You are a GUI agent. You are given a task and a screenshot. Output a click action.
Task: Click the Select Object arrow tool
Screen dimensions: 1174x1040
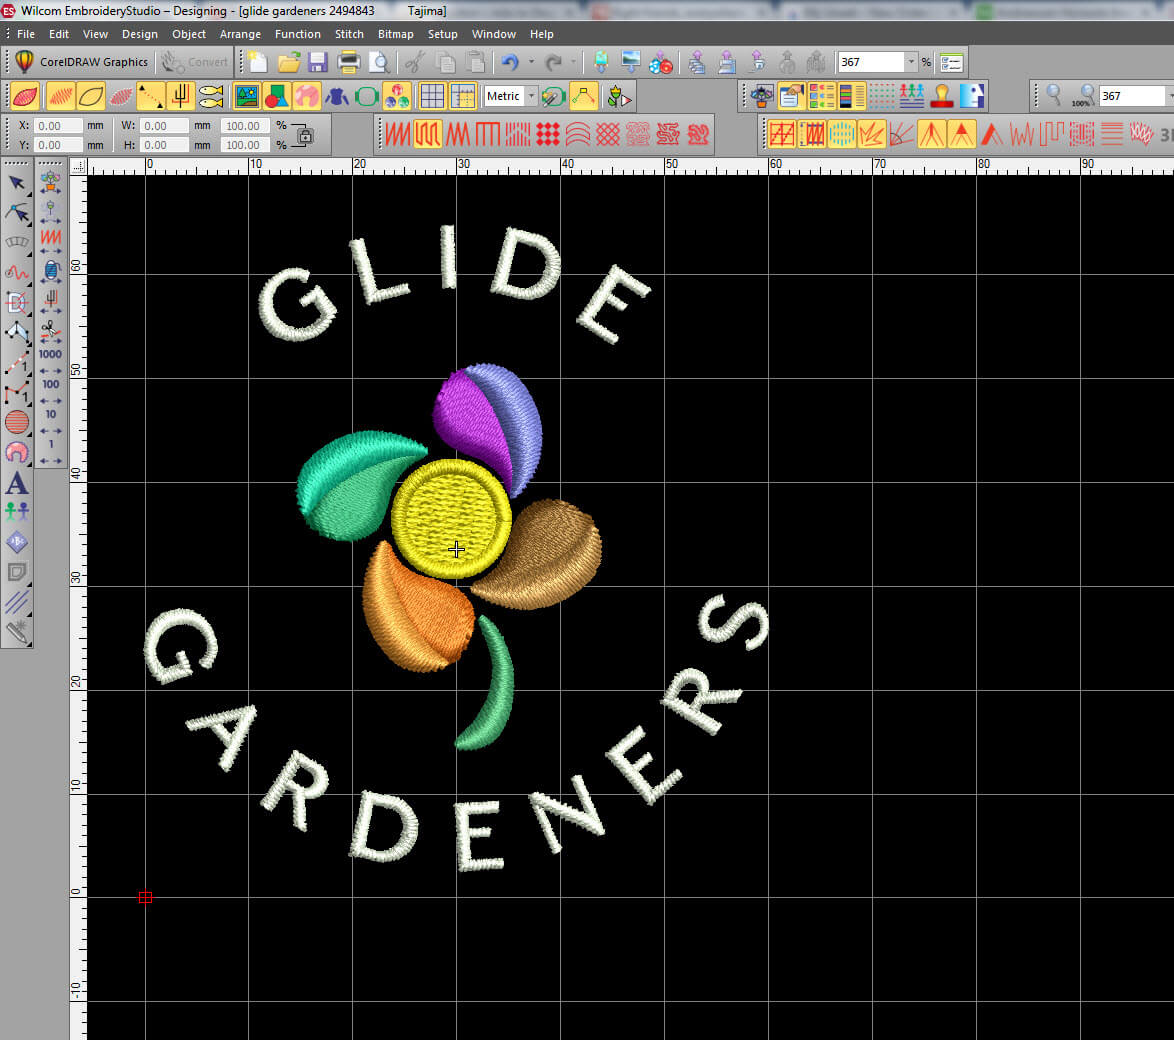click(17, 182)
